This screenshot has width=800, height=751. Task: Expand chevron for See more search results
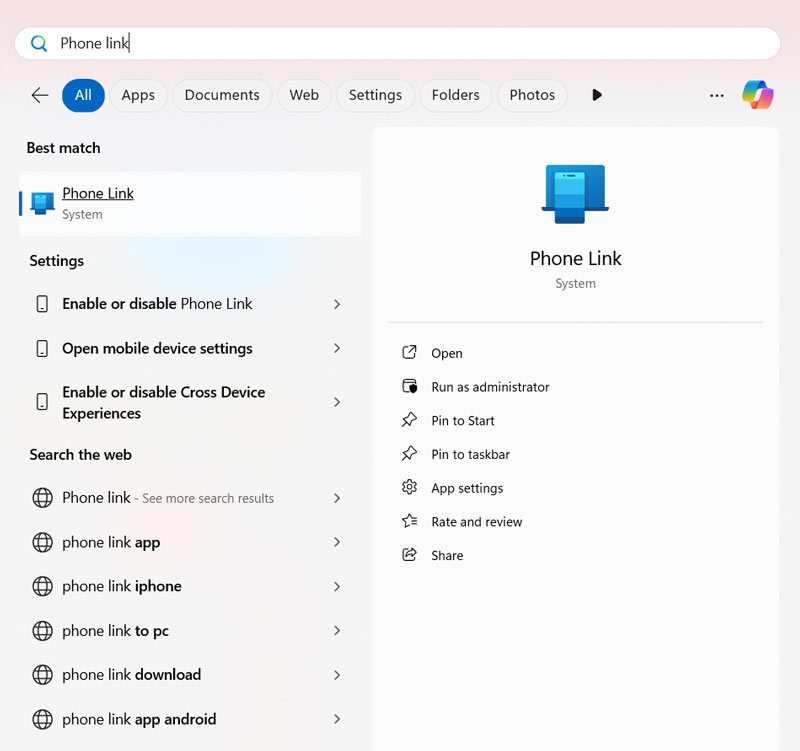click(x=337, y=498)
